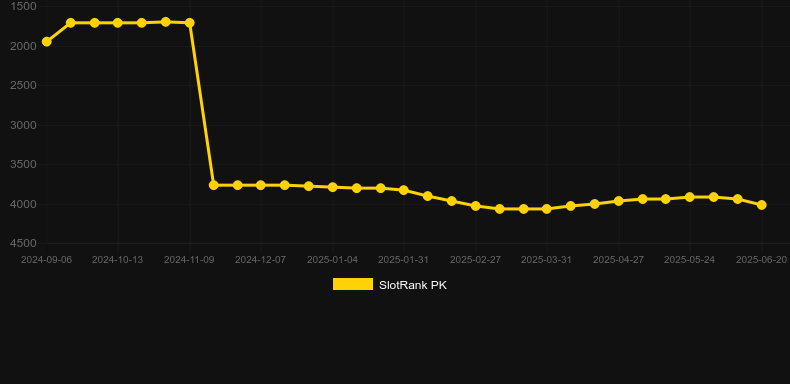Image resolution: width=790 pixels, height=384 pixels.
Task: Select the data point at 2025-03-31
Action: tap(547, 209)
